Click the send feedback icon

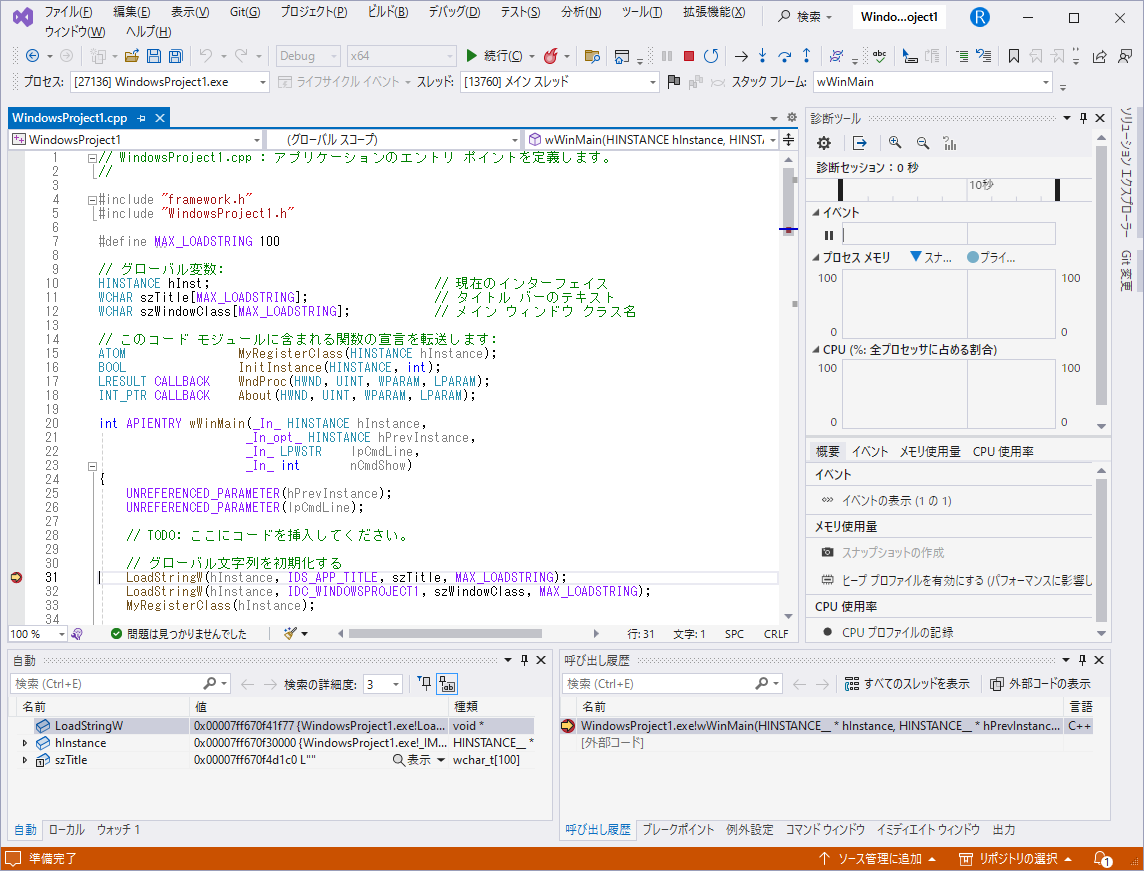[x=1125, y=55]
